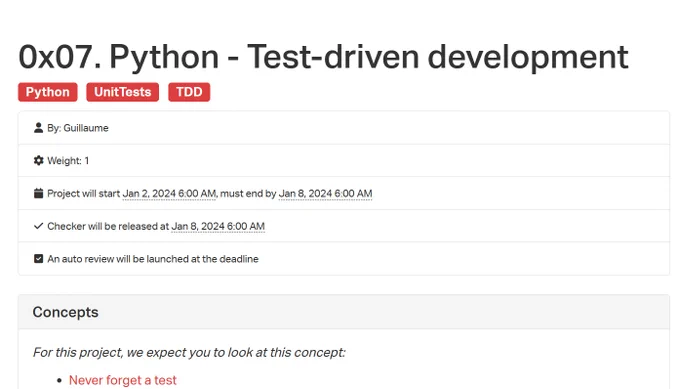Click the gear icon next to Weight
The image size is (680, 389).
tap(38, 160)
